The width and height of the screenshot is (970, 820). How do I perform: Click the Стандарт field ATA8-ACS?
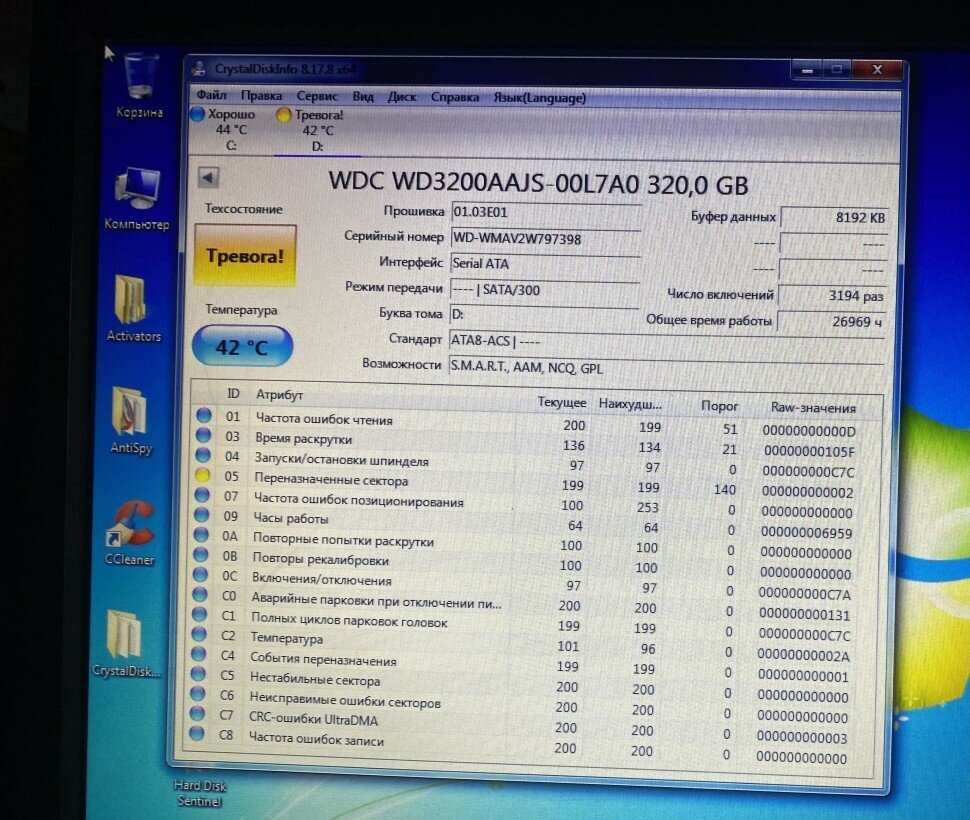click(x=666, y=342)
